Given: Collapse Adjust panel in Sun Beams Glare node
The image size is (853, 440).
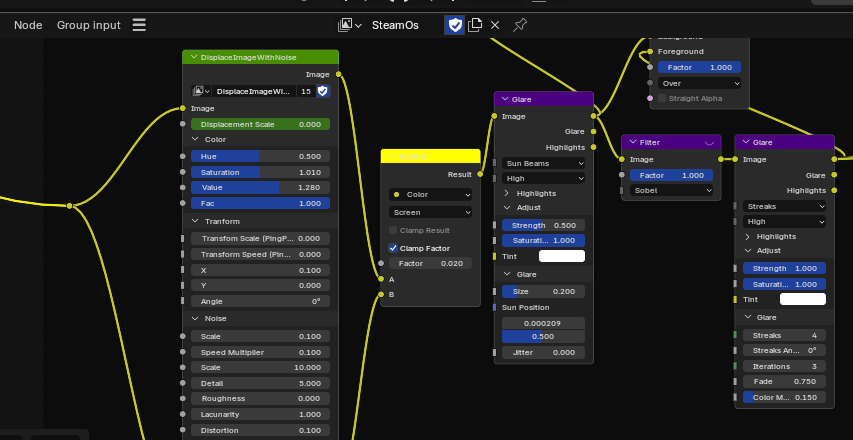Looking at the screenshot, I should 506,208.
